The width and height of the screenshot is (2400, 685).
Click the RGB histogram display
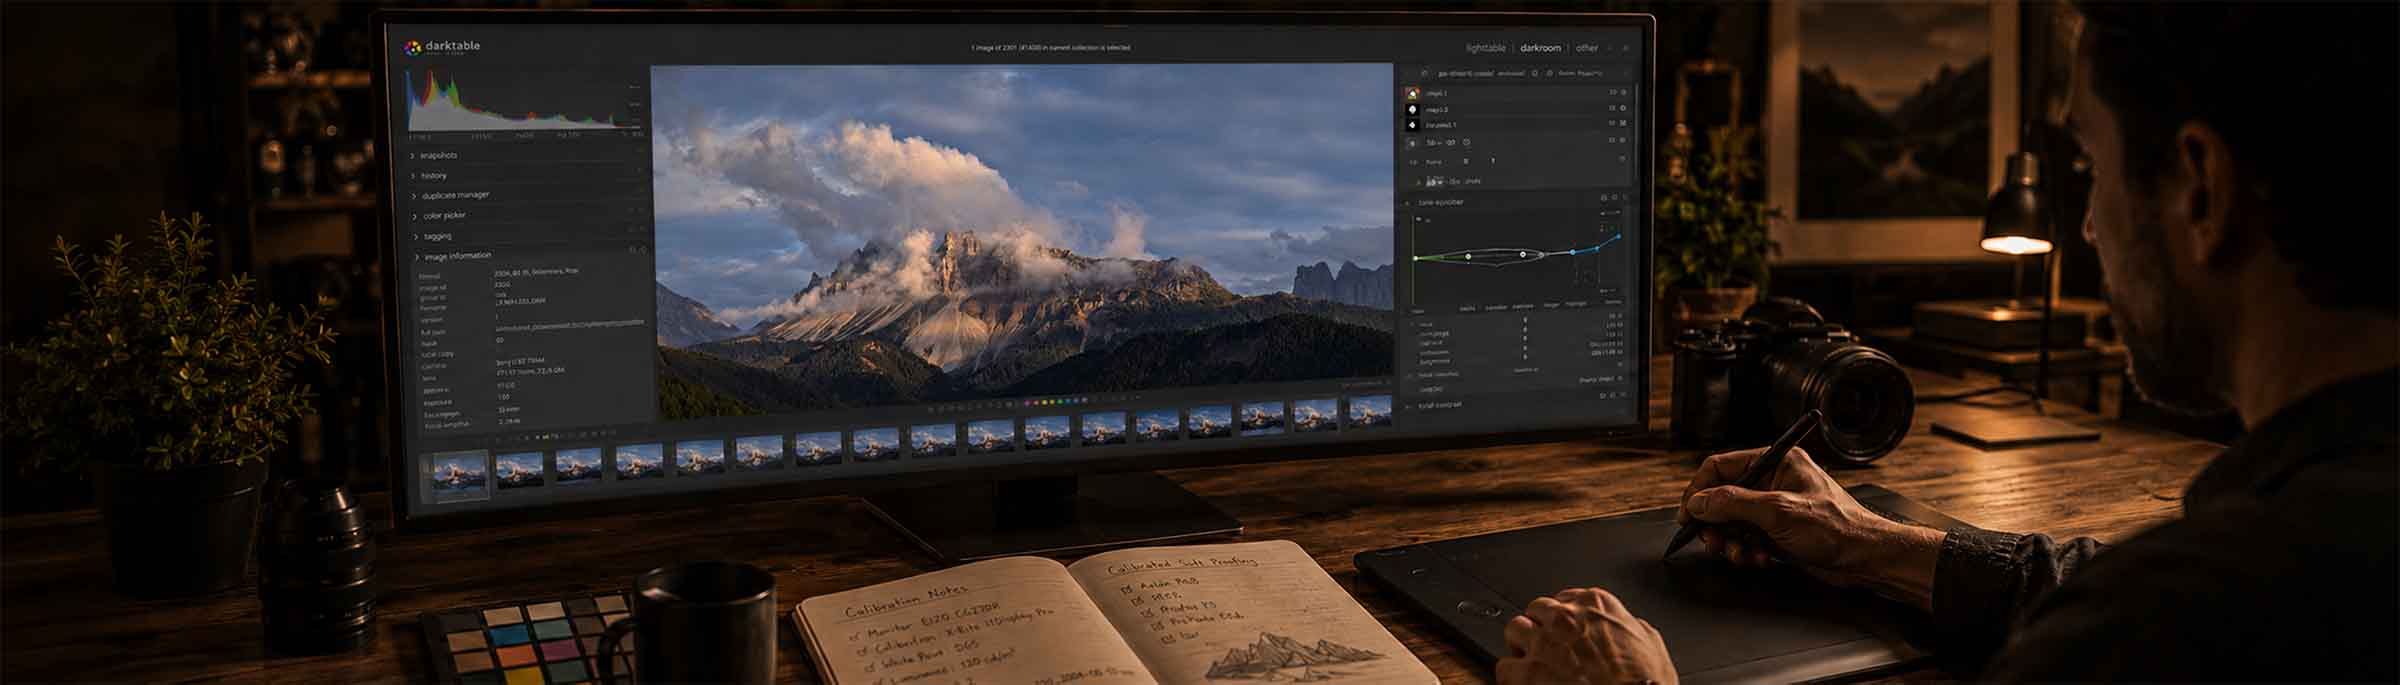click(524, 101)
